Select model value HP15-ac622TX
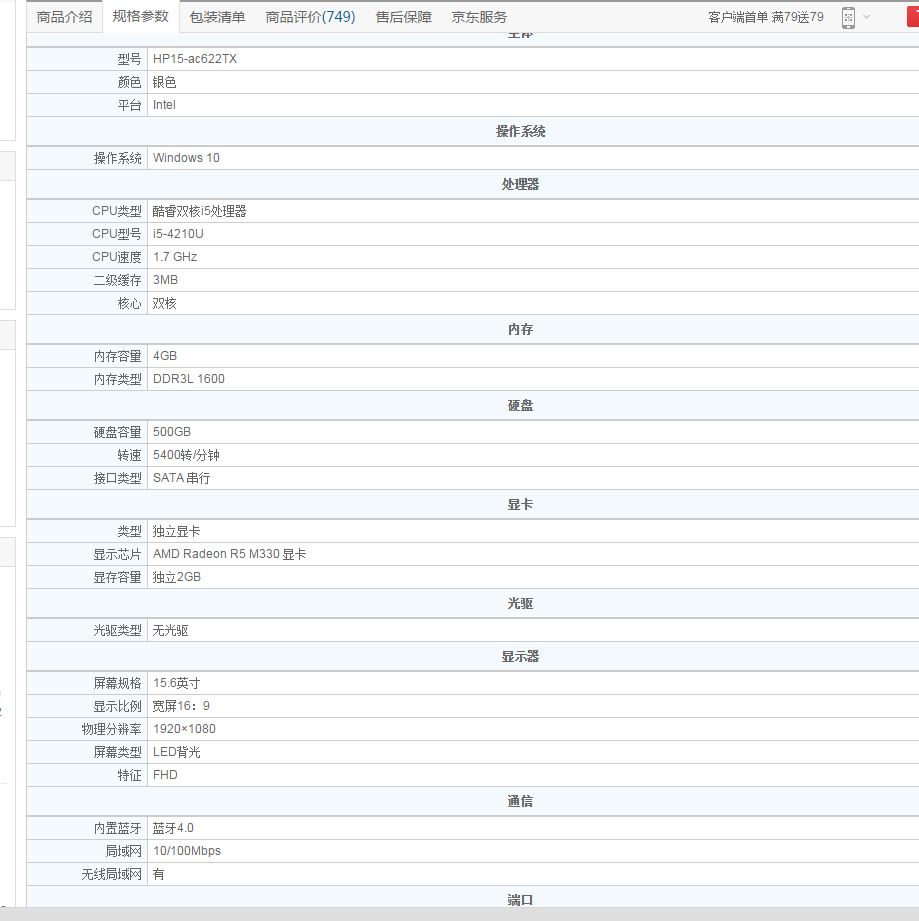This screenshot has width=919, height=921. (195, 59)
